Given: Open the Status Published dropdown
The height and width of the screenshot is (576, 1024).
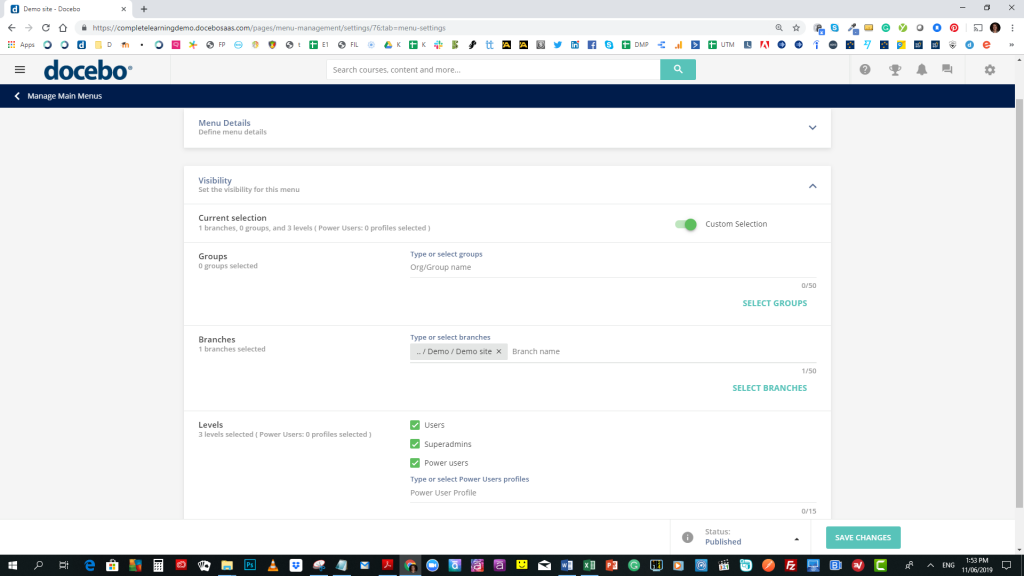Looking at the screenshot, I should pyautogui.click(x=795, y=537).
